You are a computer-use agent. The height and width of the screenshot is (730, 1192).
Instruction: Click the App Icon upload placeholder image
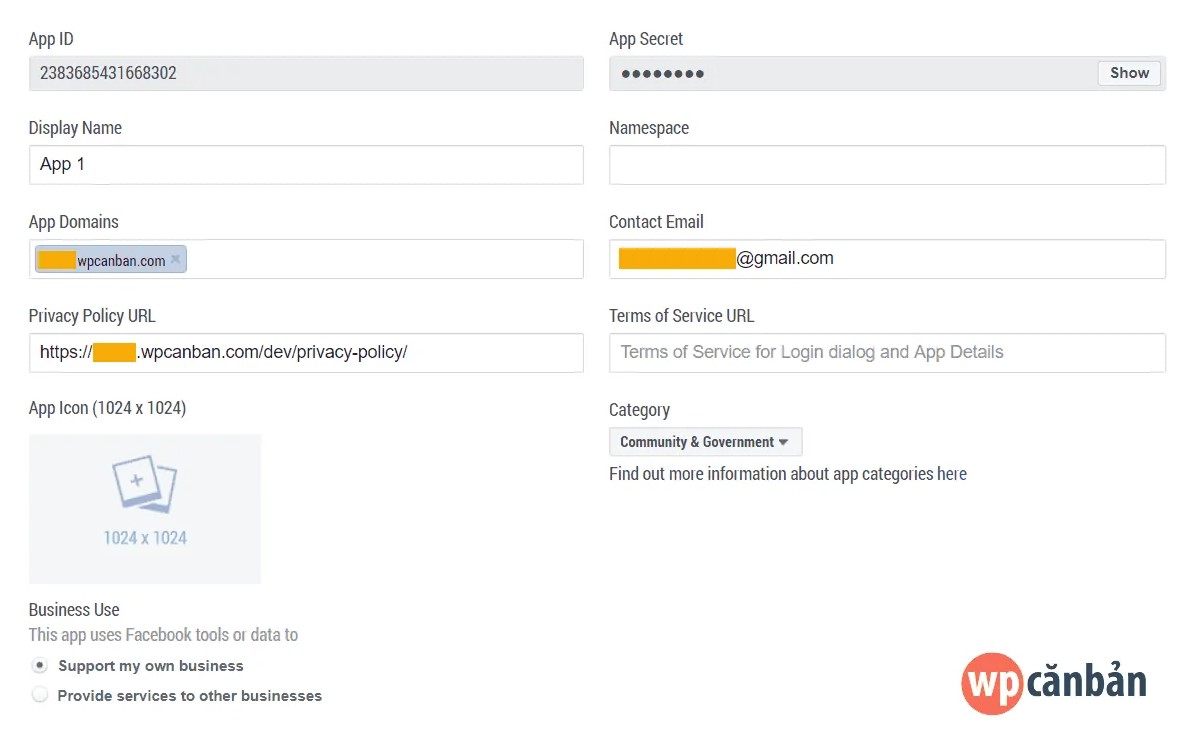pyautogui.click(x=145, y=508)
